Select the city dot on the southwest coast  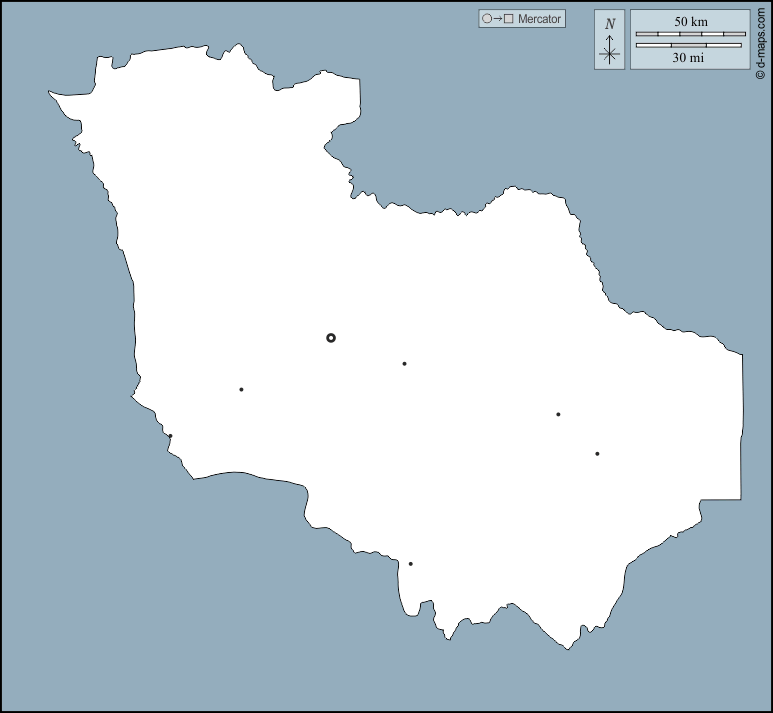170,436
